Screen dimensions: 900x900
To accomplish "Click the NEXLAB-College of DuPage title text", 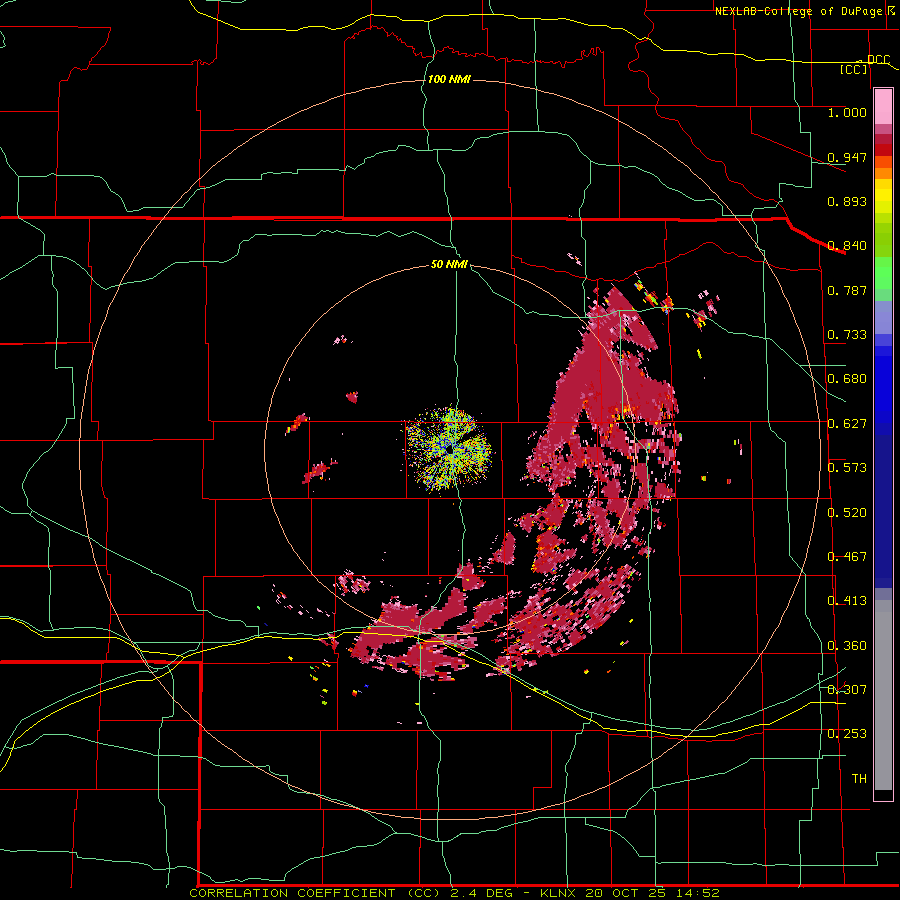I will (x=798, y=11).
